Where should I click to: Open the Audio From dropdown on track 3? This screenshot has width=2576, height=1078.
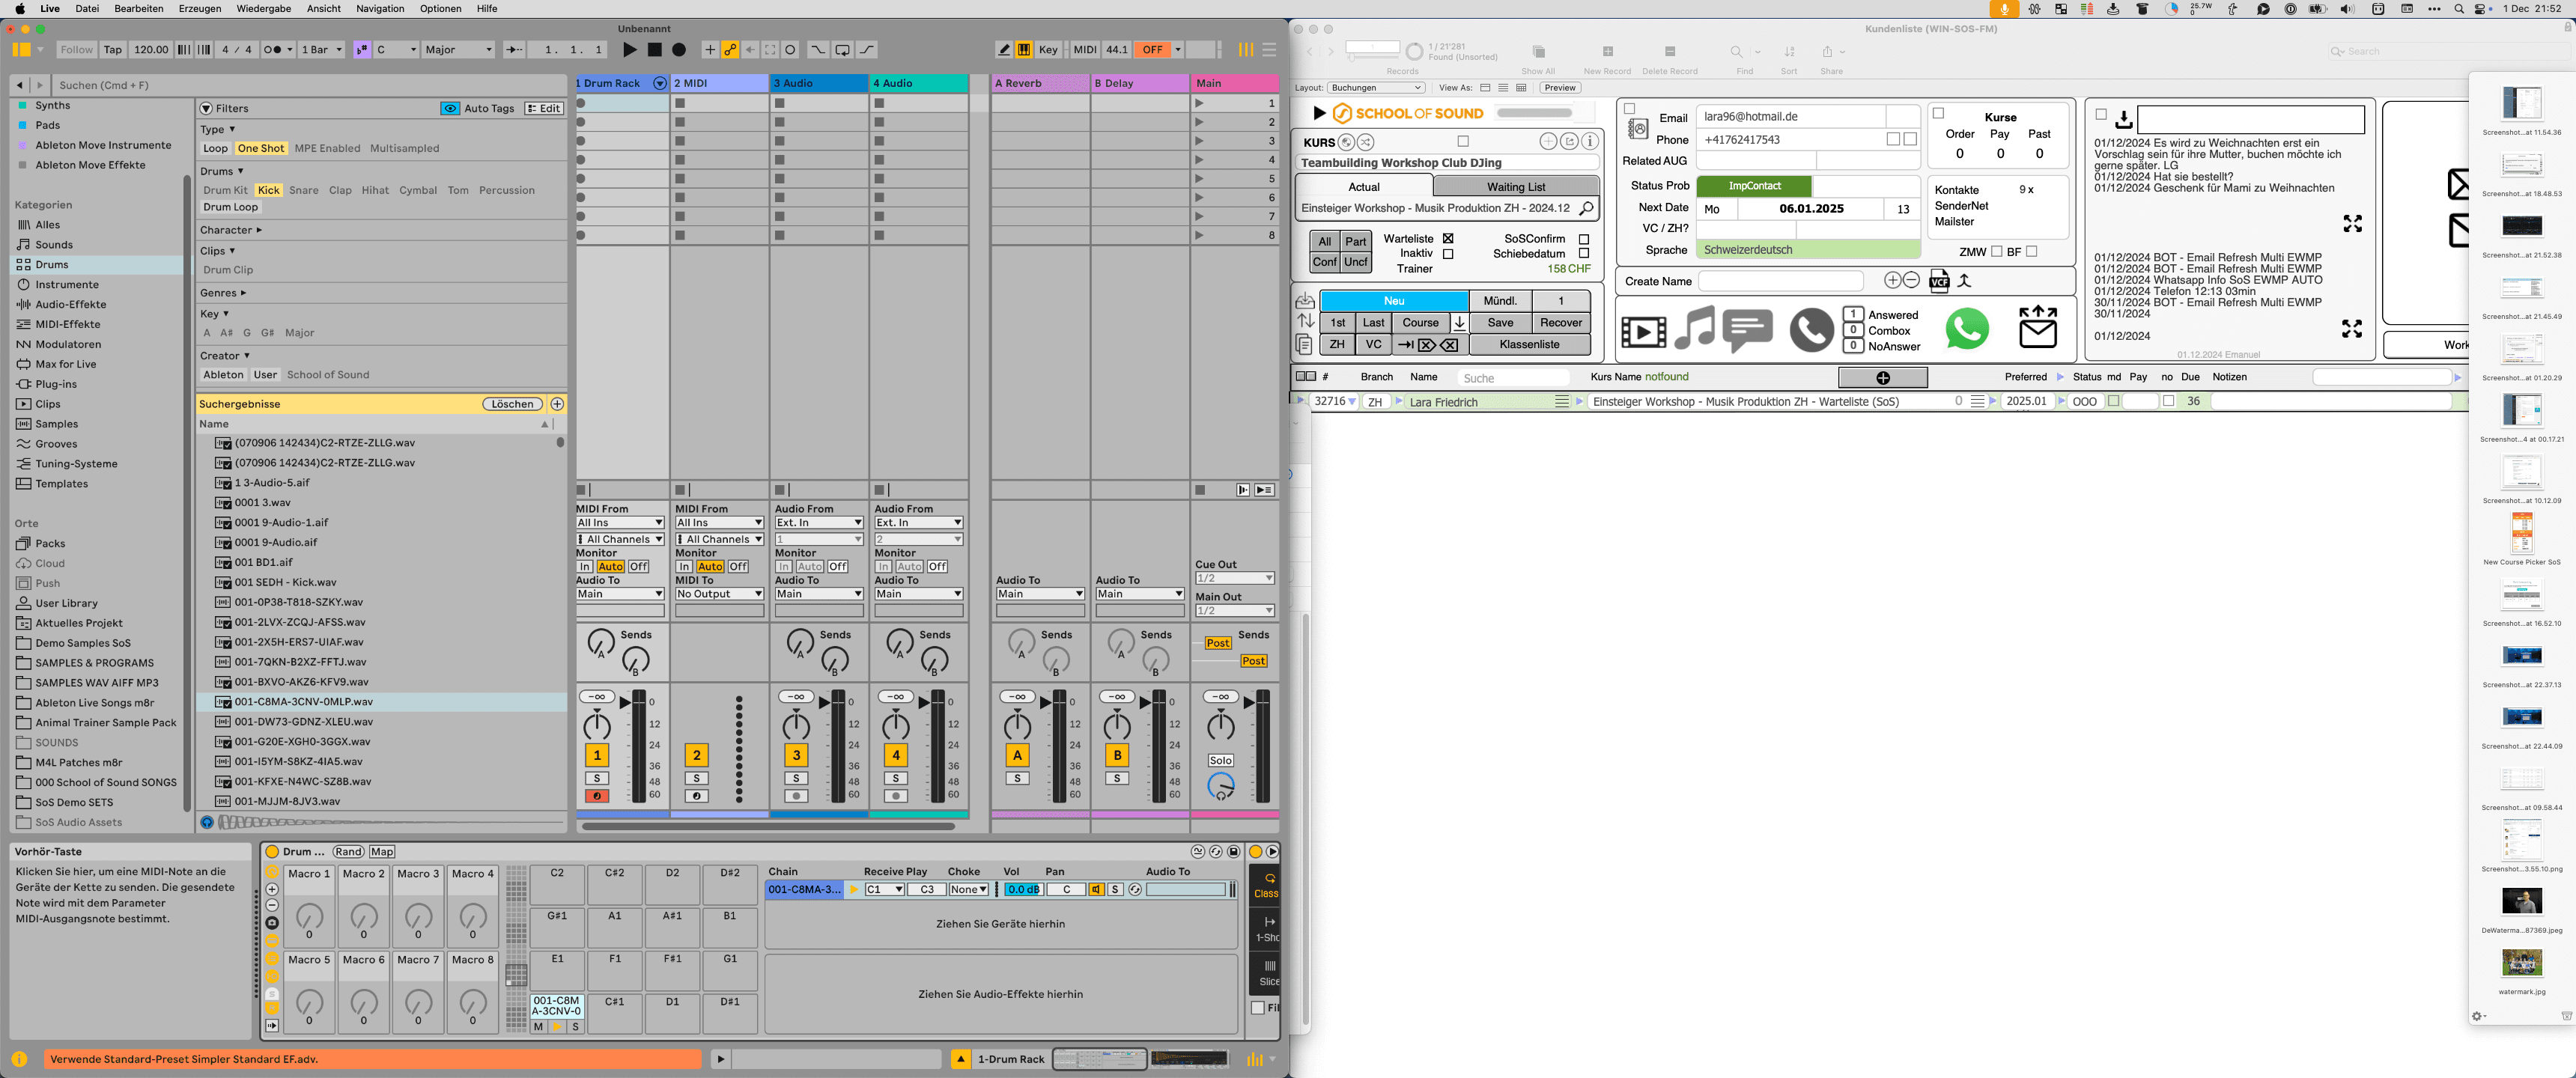click(818, 523)
